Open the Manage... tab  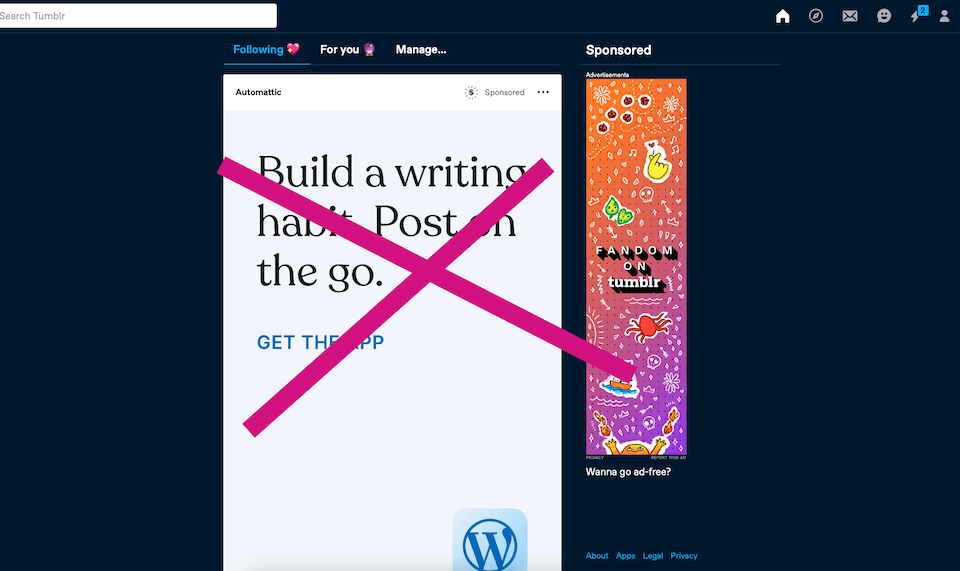click(421, 50)
